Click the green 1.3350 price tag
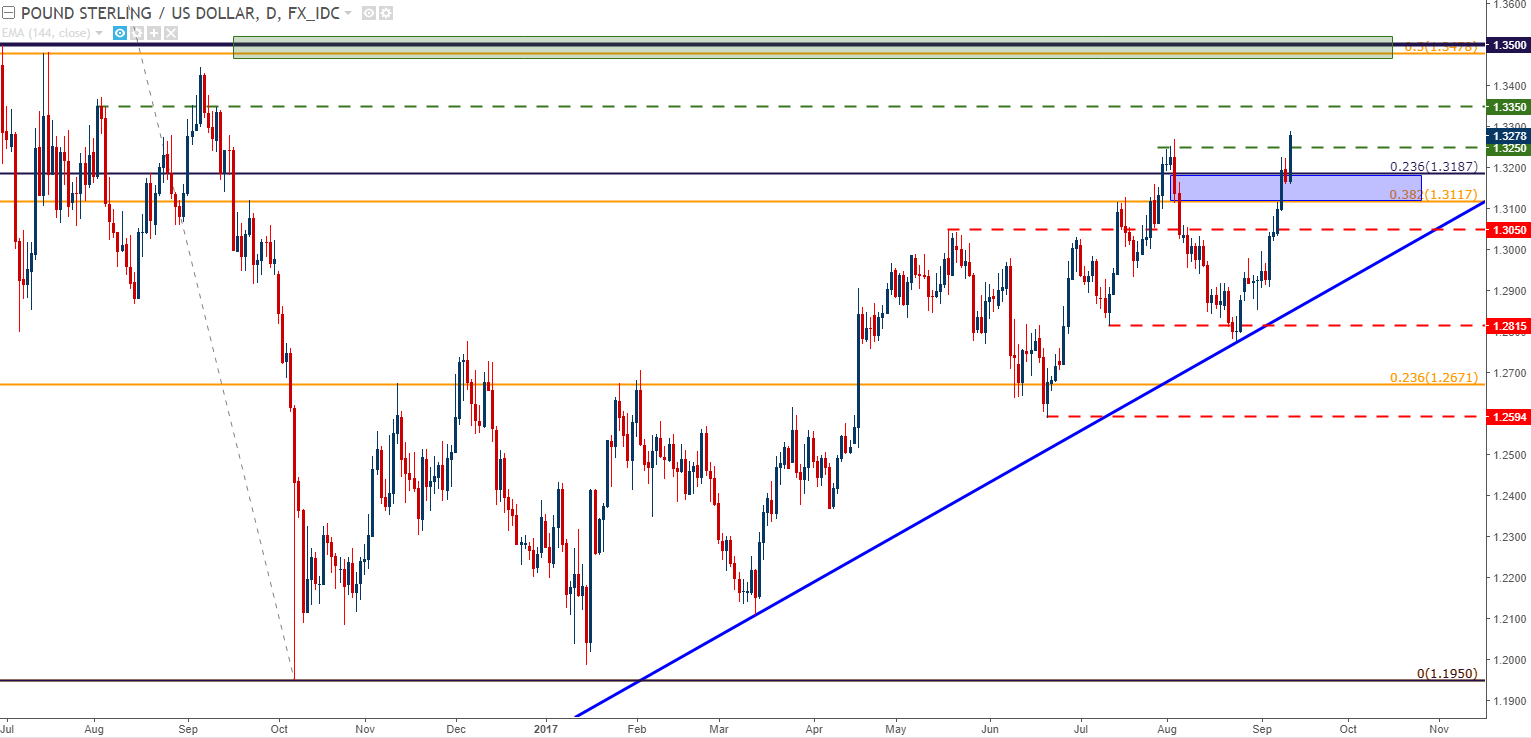The width and height of the screenshot is (1531, 738). [x=1507, y=106]
